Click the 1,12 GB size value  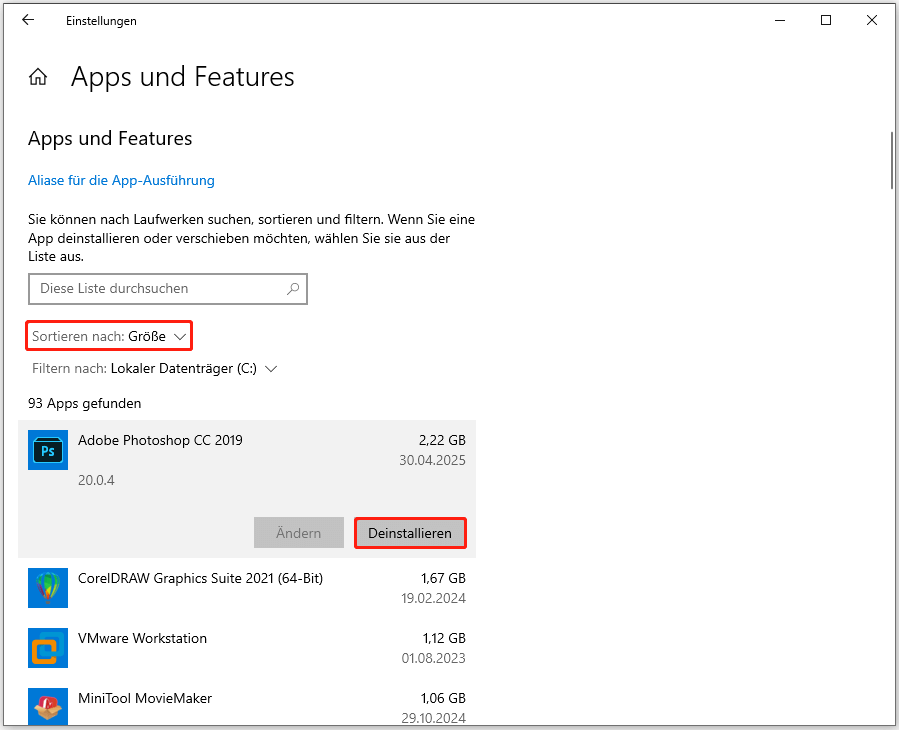point(444,638)
